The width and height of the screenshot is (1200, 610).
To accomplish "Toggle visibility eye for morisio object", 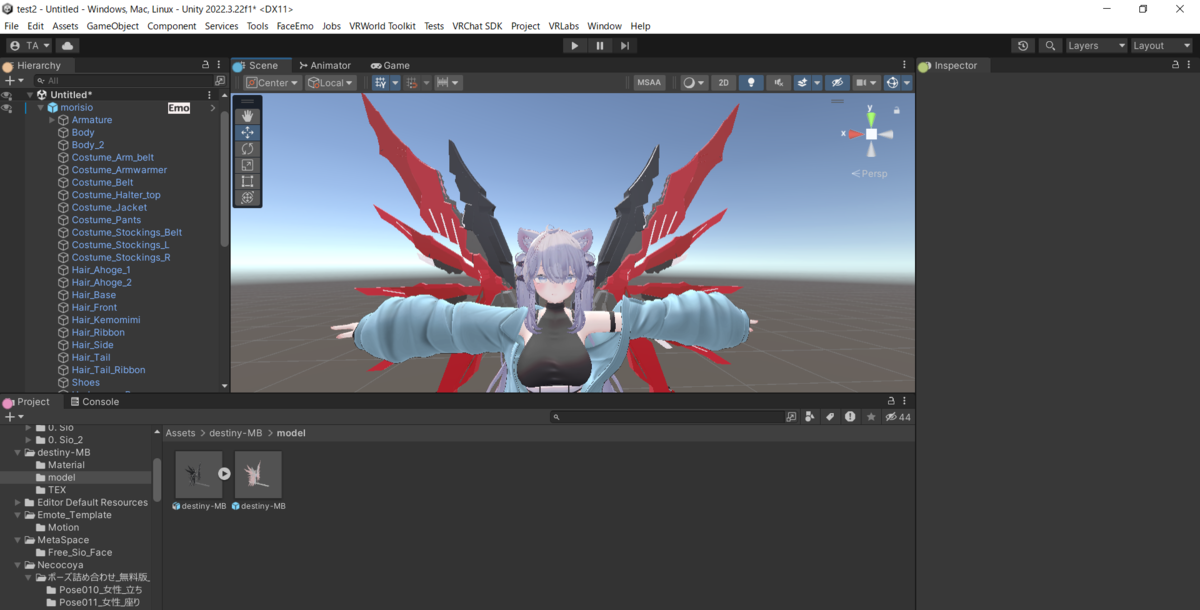I will pyautogui.click(x=7, y=108).
